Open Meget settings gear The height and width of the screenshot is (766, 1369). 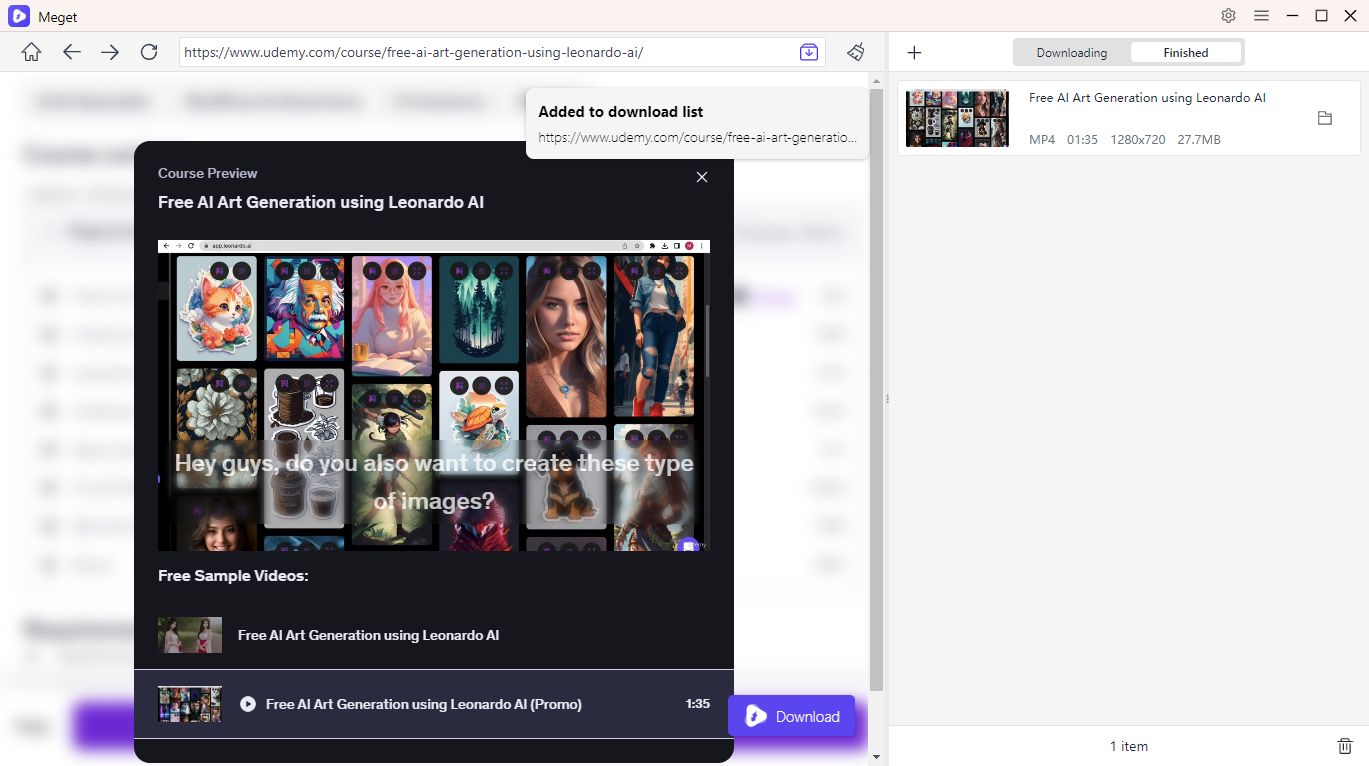point(1229,16)
